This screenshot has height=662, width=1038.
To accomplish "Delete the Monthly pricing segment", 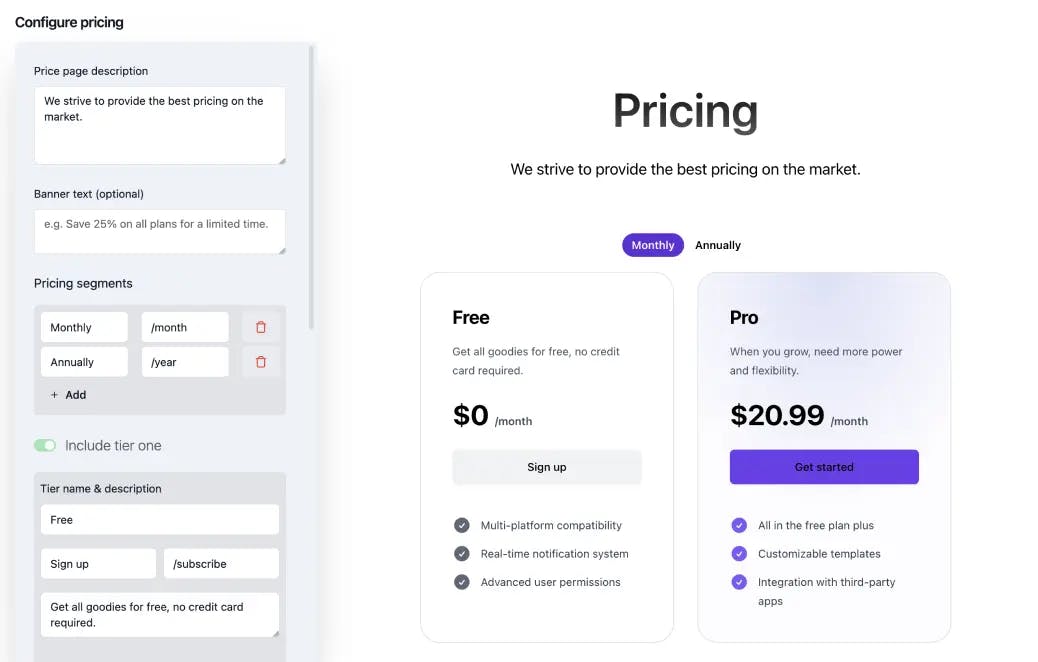I will click(x=260, y=326).
